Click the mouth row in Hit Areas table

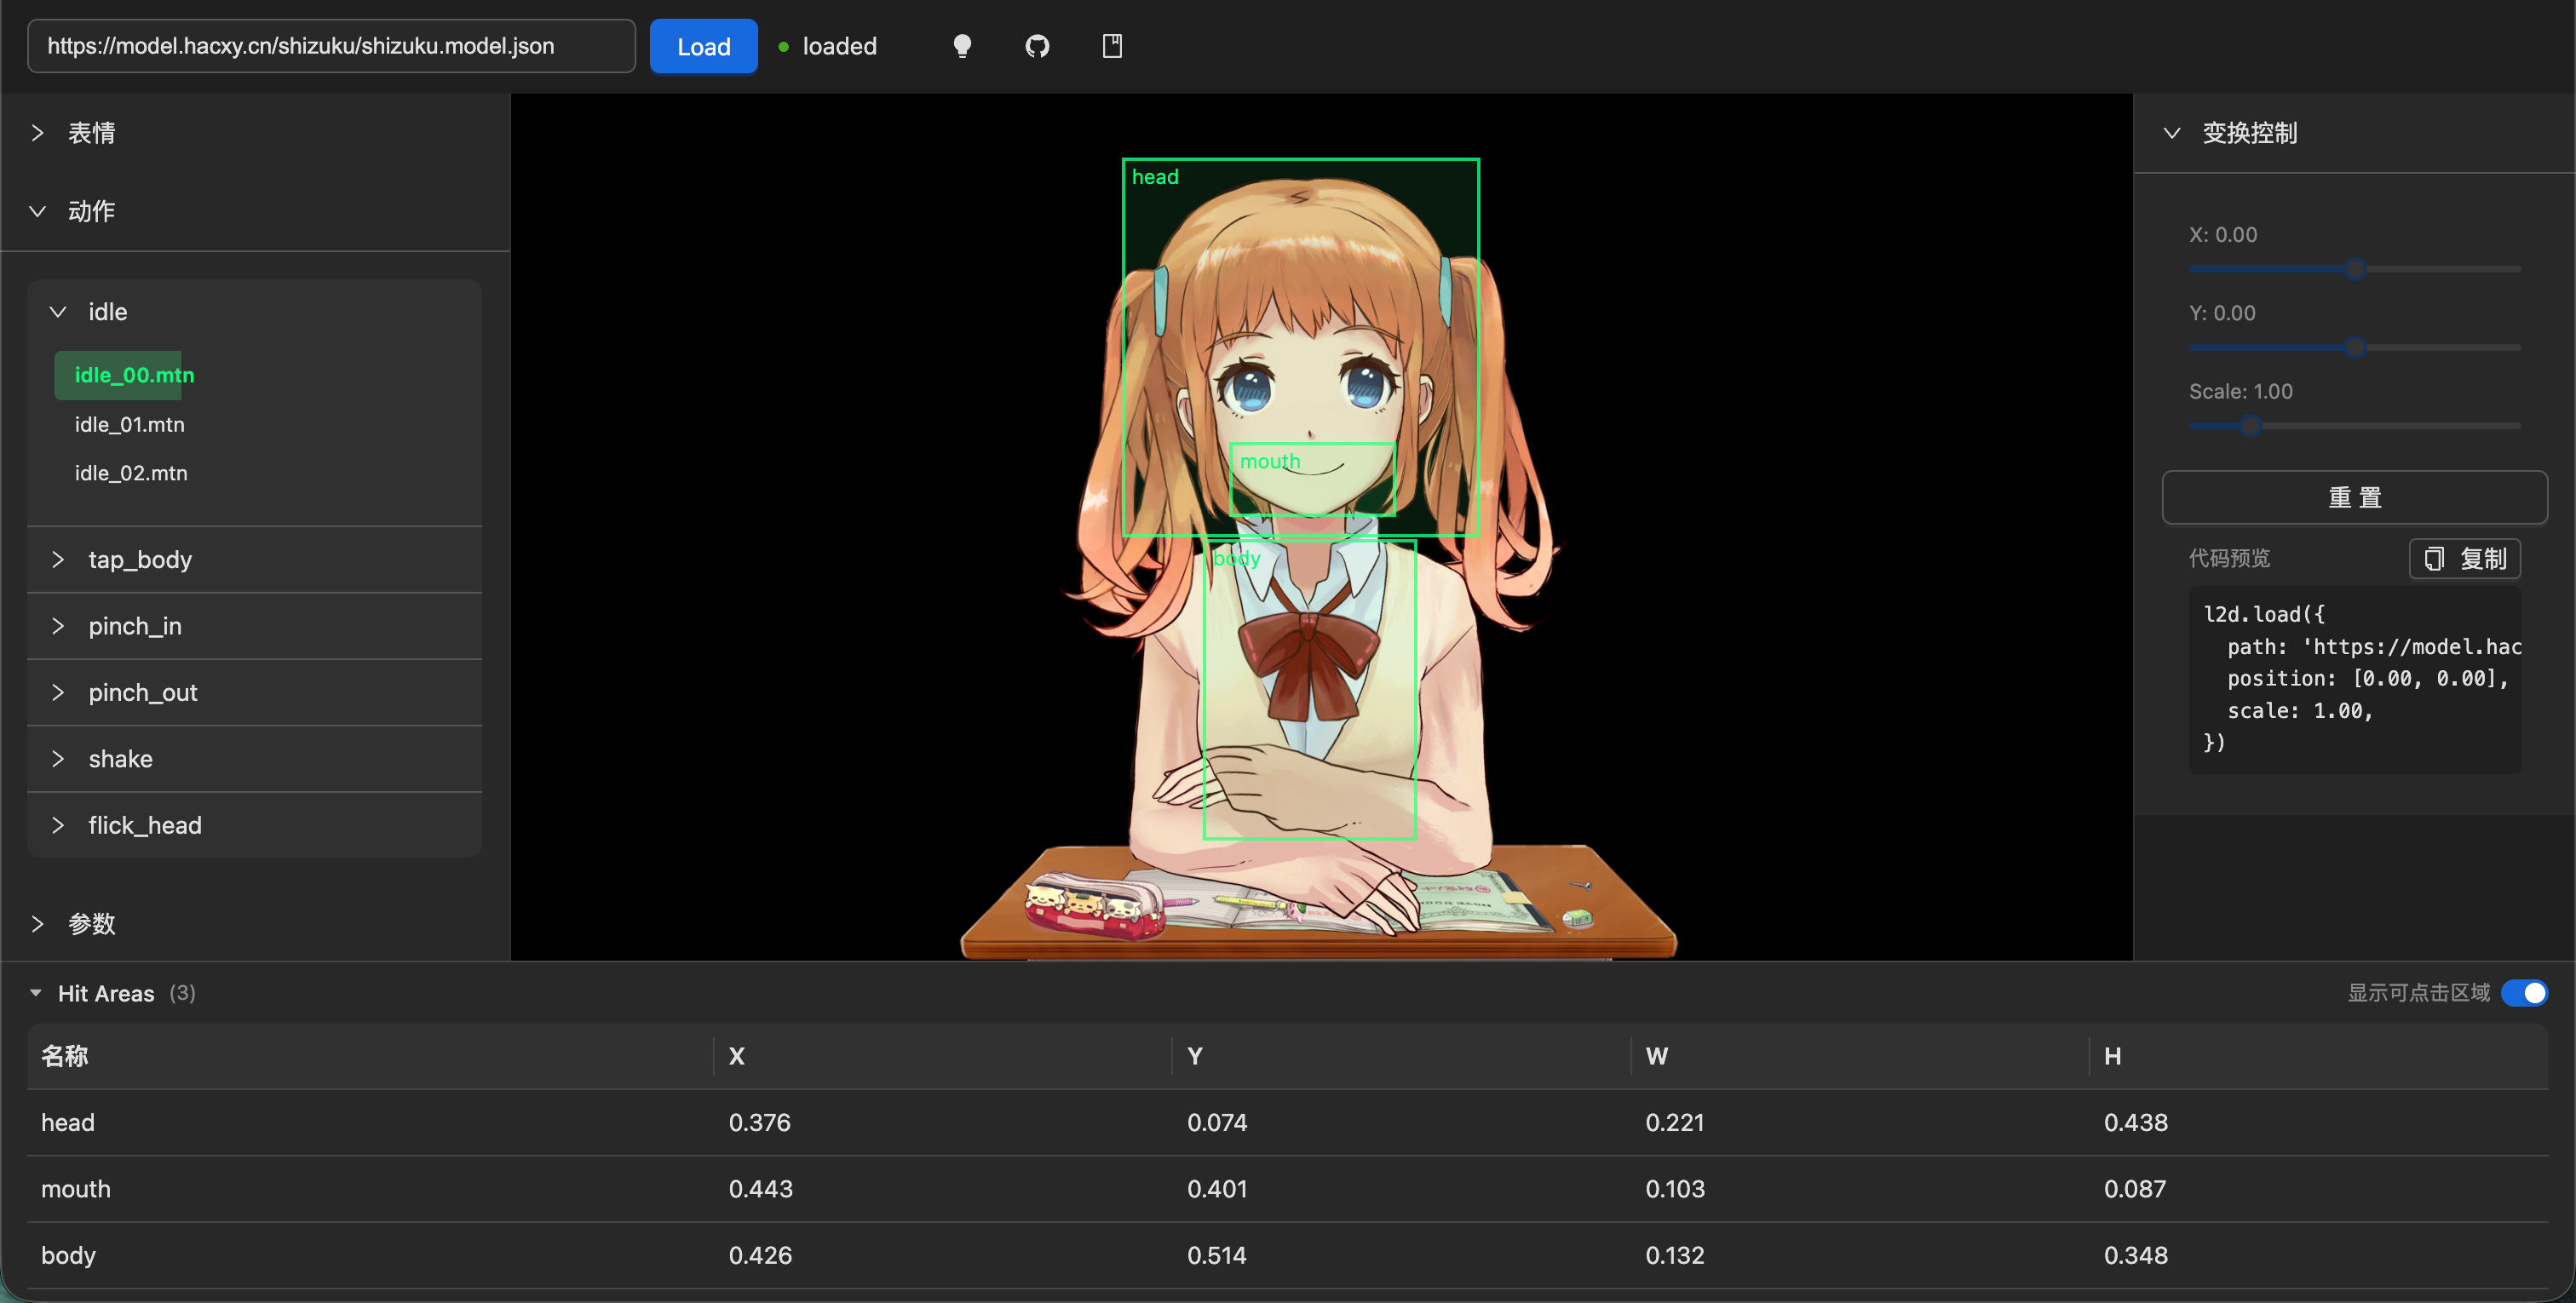(1286, 1188)
